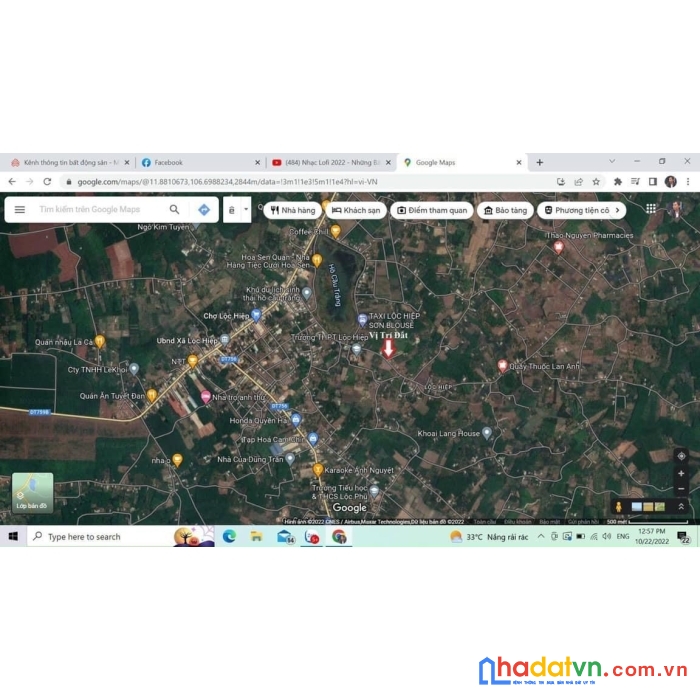Image resolution: width=700 pixels, height=700 pixels.
Task: Click the address bar URL
Action: (x=227, y=182)
